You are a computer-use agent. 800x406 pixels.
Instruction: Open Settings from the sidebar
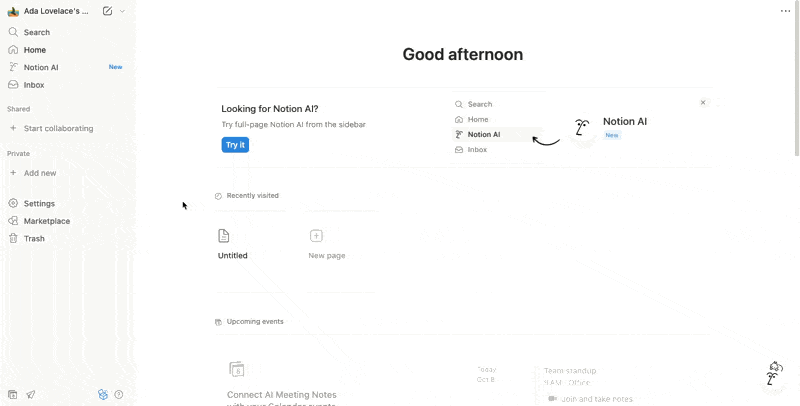point(39,203)
